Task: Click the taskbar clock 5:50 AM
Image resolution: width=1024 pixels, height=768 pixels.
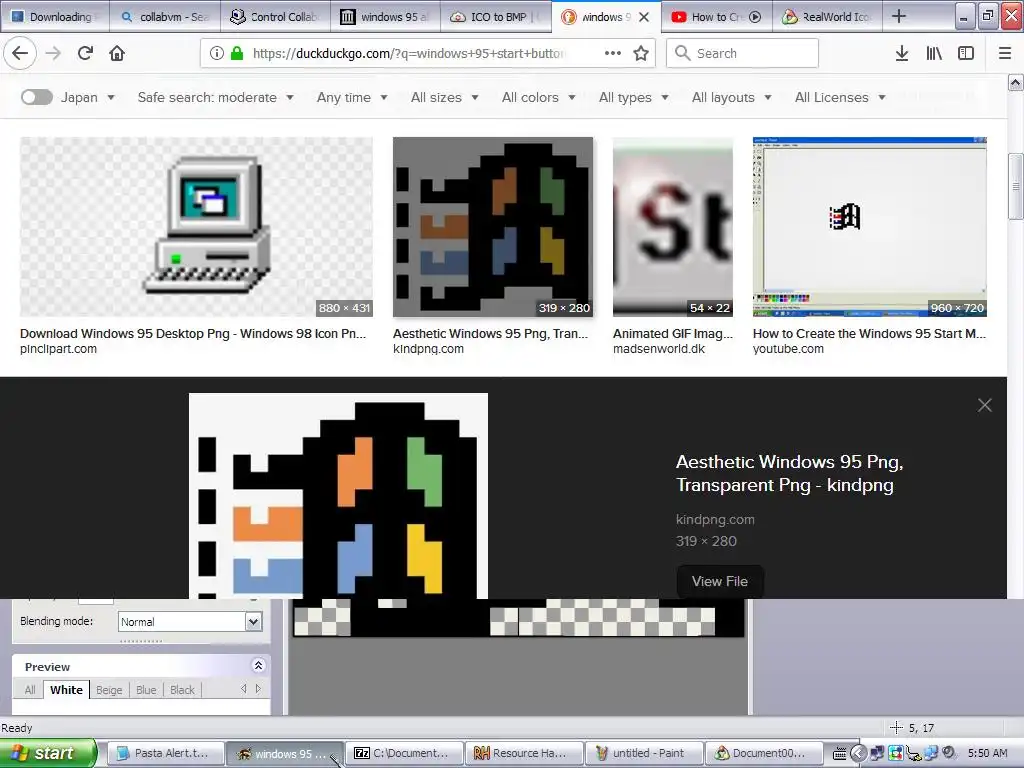Action: pos(987,753)
